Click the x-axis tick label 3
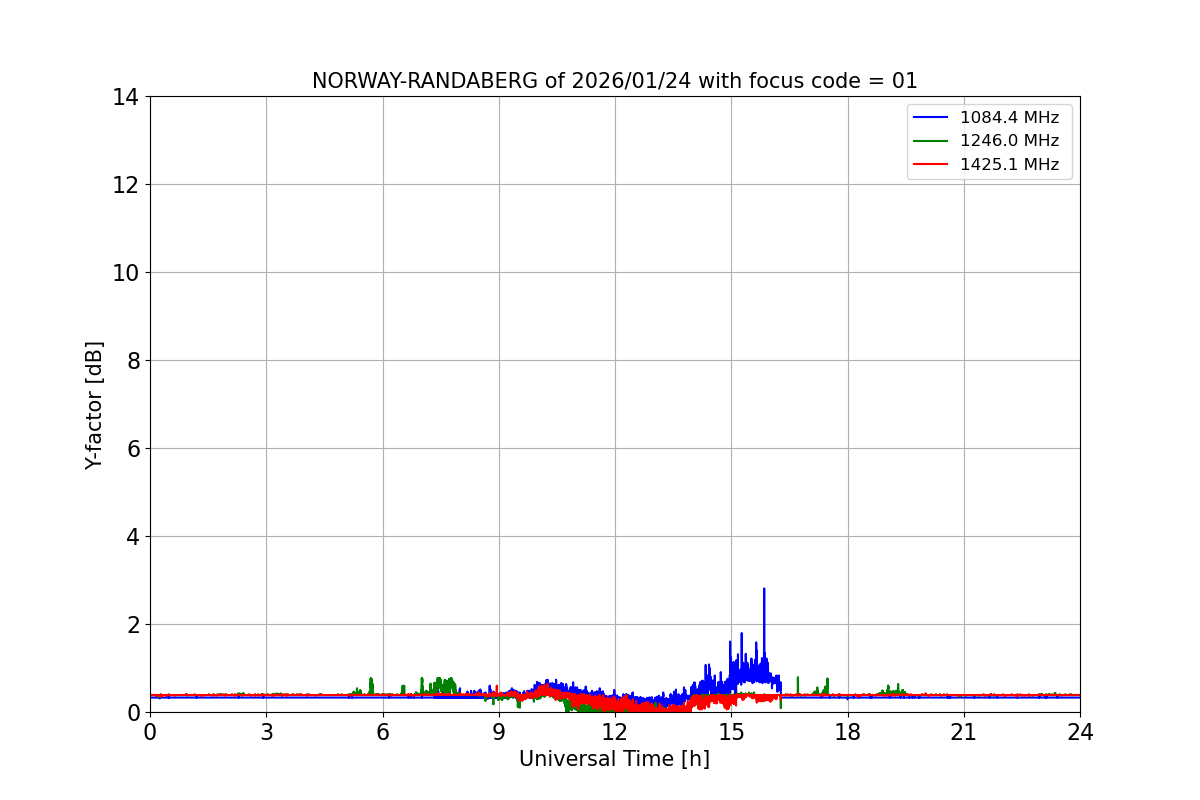 tap(266, 733)
